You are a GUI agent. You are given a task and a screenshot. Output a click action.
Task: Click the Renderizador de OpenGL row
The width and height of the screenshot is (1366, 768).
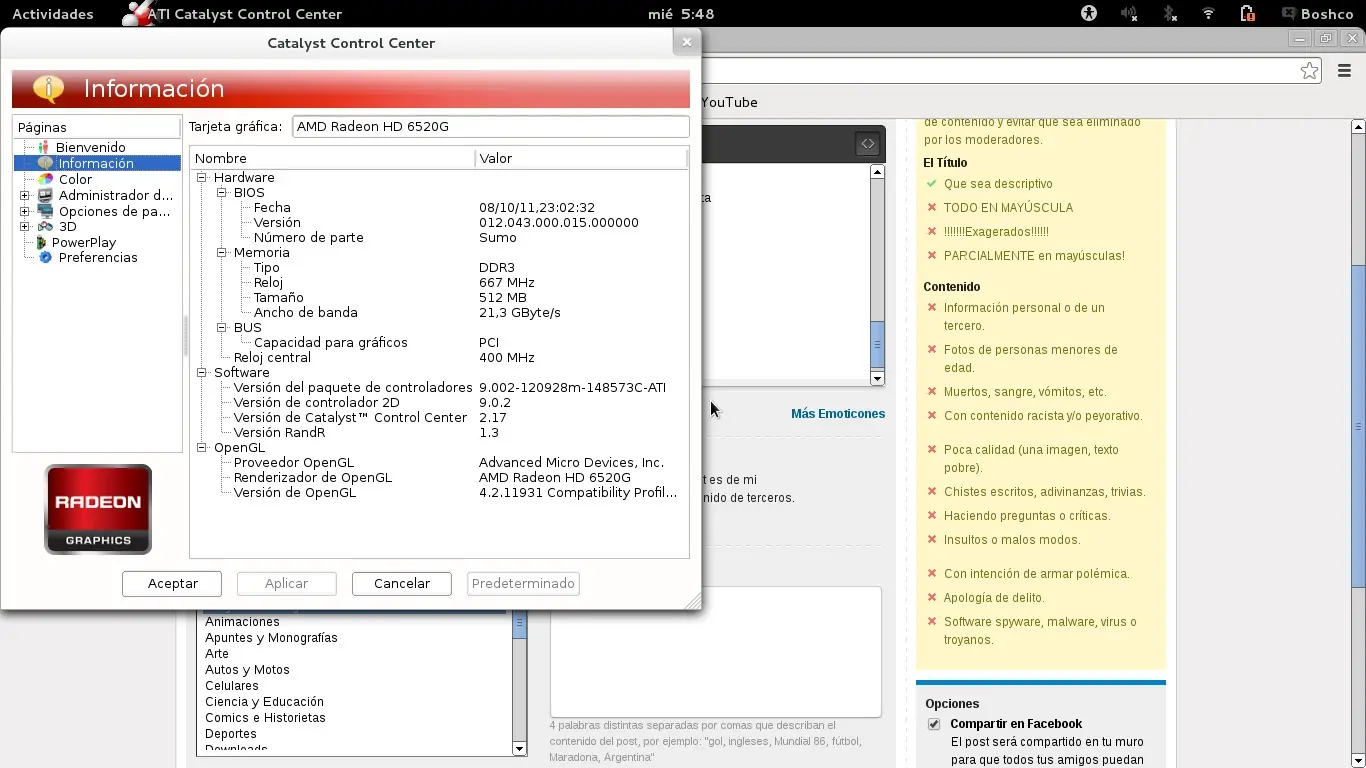tap(439, 478)
